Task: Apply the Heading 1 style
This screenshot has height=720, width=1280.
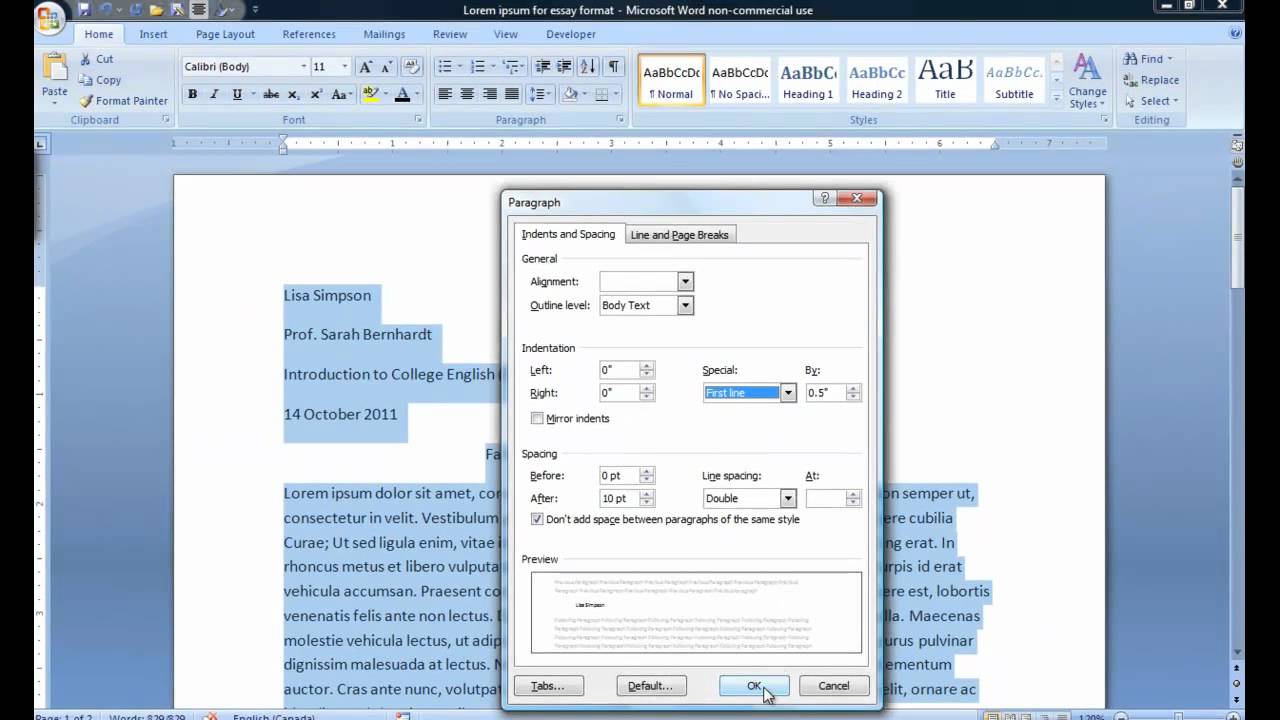Action: (808, 81)
